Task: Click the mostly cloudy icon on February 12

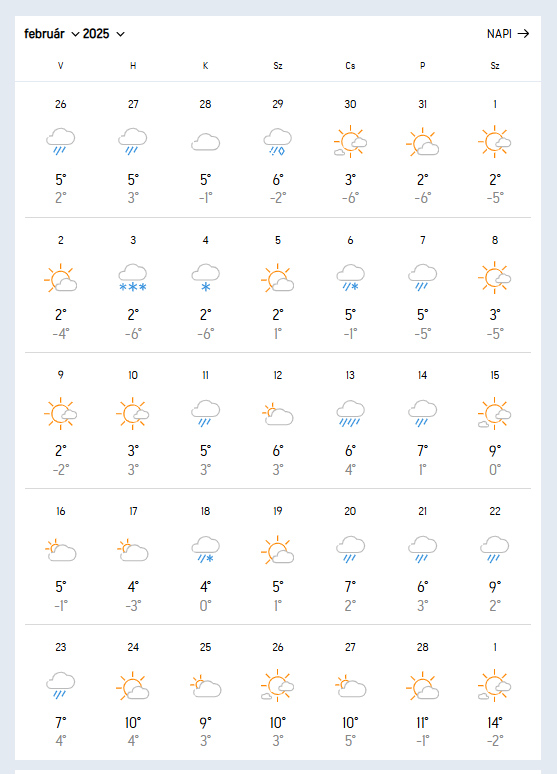Action: click(278, 414)
